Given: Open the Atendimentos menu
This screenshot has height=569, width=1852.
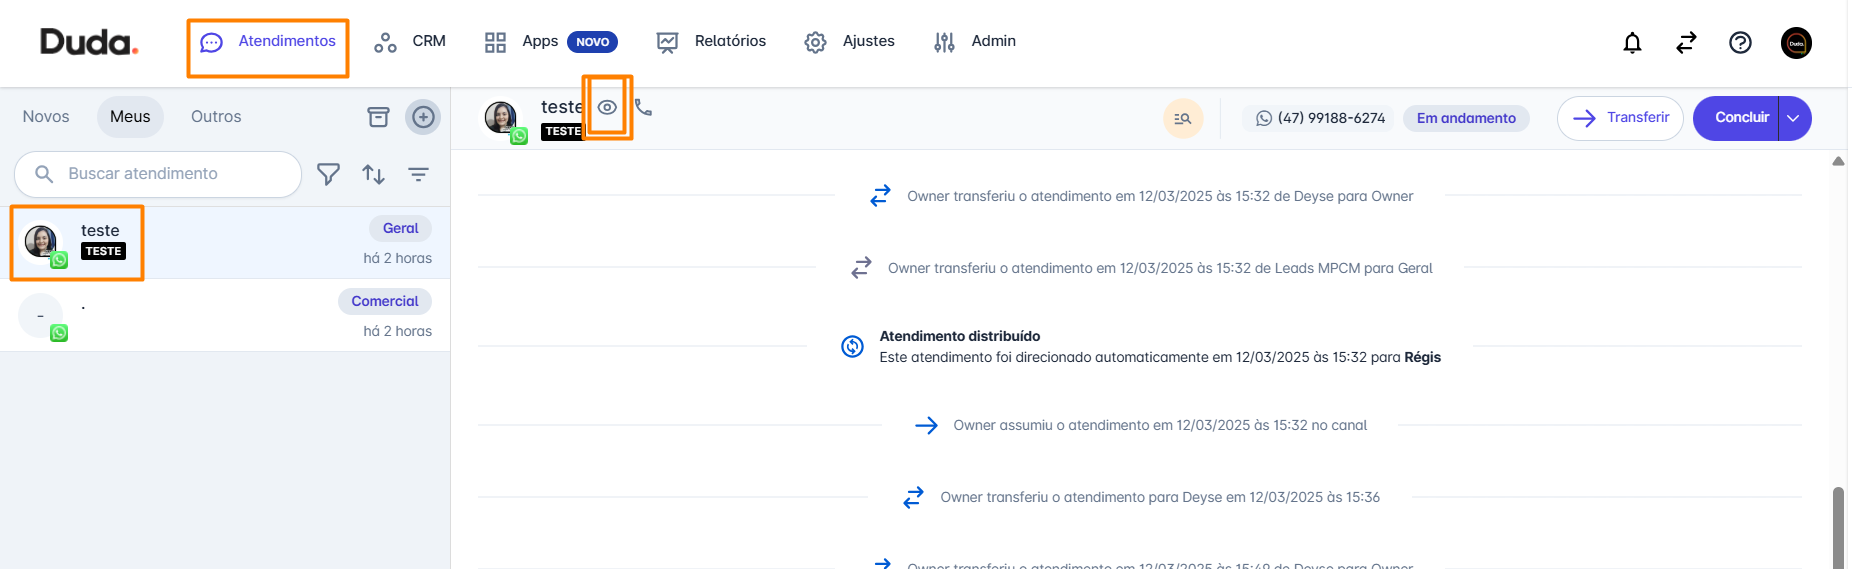Looking at the screenshot, I should click(268, 42).
